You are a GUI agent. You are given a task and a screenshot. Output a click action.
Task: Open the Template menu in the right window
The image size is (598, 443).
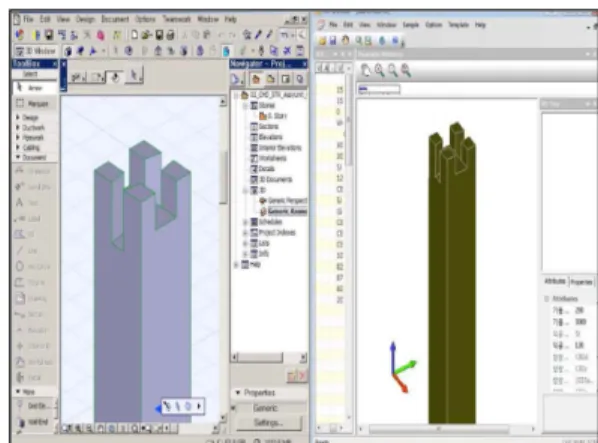(458, 25)
